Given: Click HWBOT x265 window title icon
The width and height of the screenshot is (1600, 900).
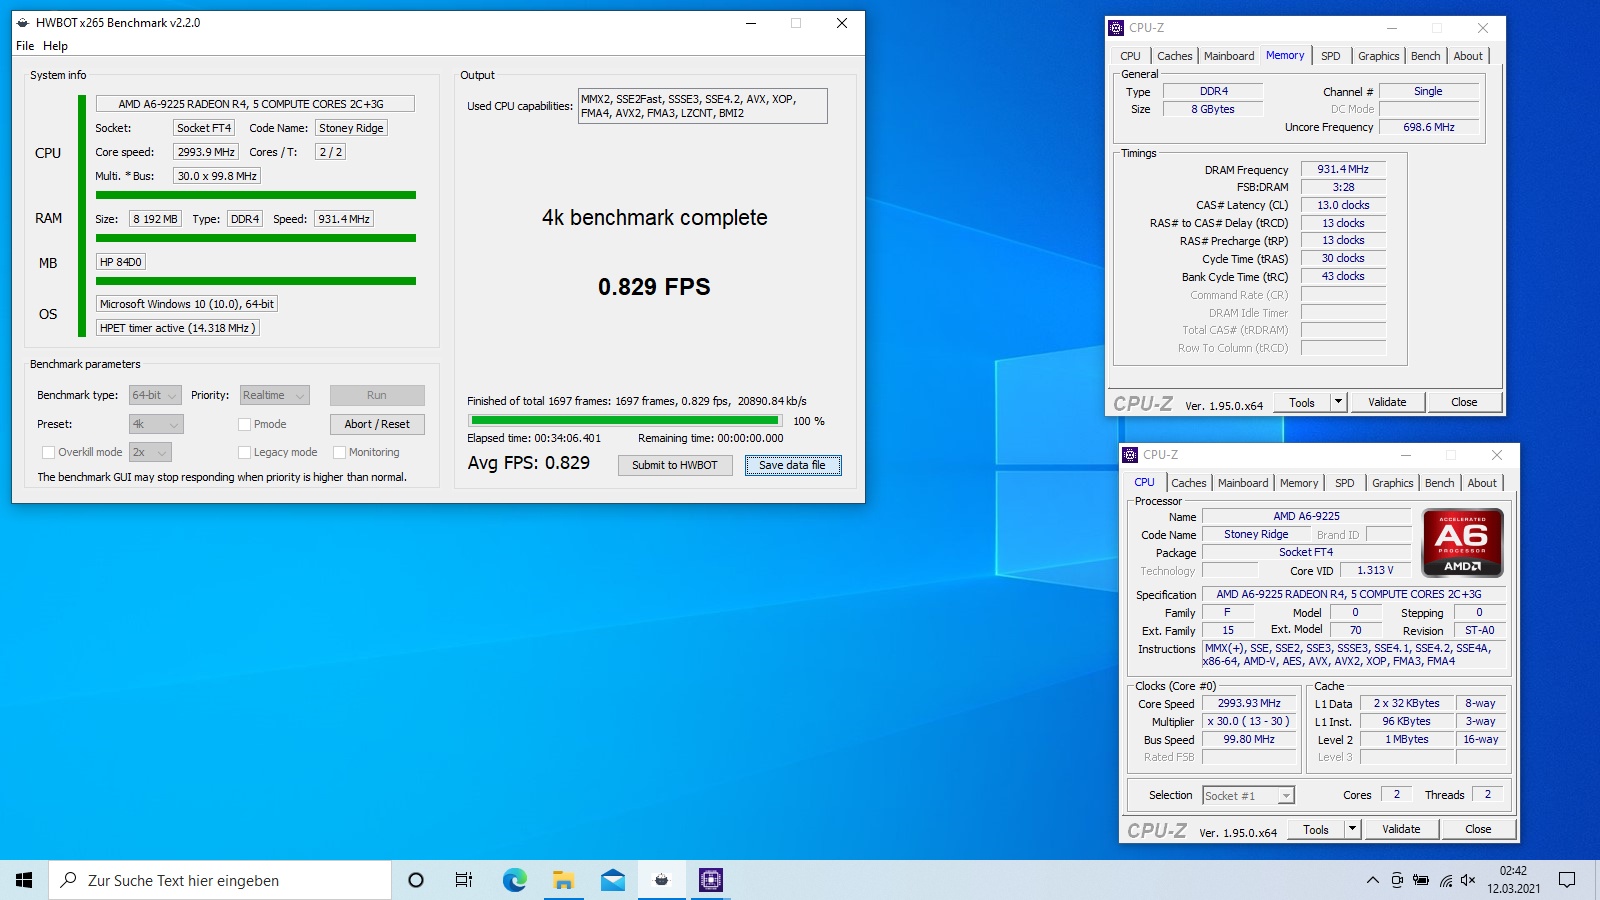Looking at the screenshot, I should pyautogui.click(x=24, y=23).
